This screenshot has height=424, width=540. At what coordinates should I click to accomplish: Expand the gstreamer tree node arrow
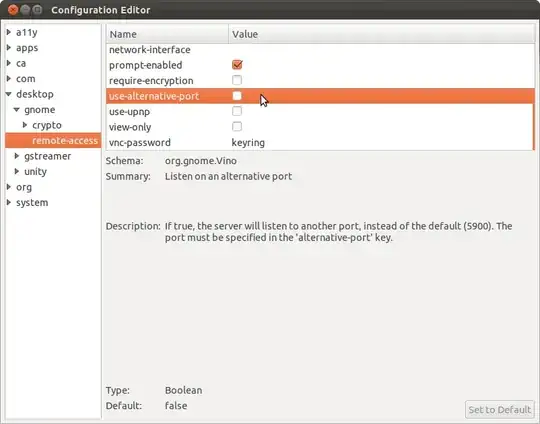[x=17, y=156]
